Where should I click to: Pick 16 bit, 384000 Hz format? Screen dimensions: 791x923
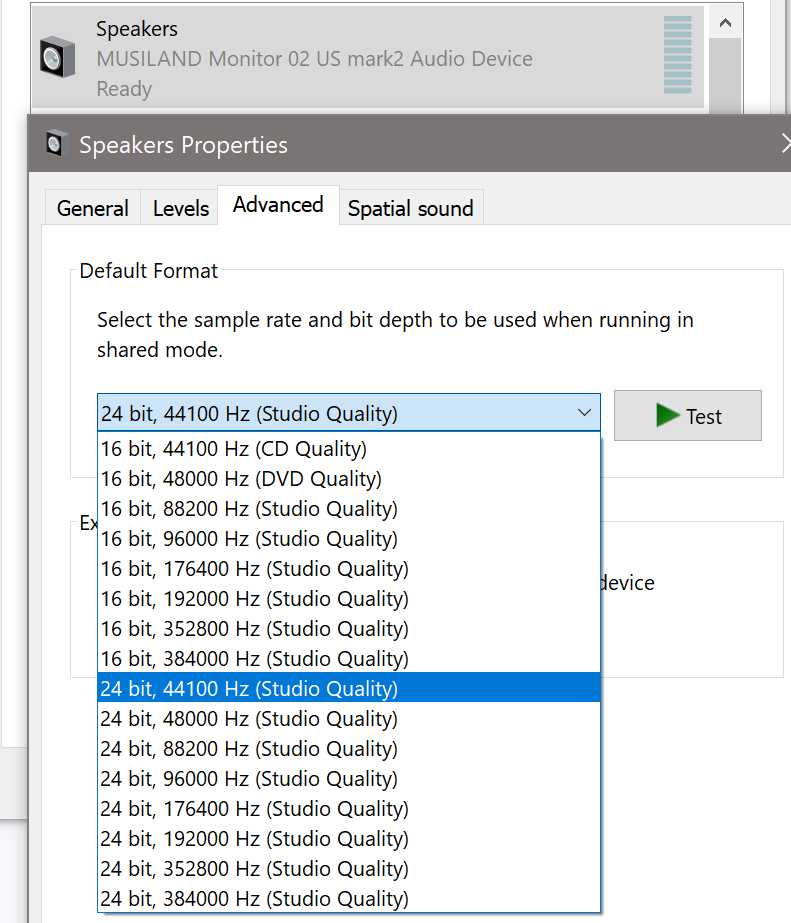[254, 659]
